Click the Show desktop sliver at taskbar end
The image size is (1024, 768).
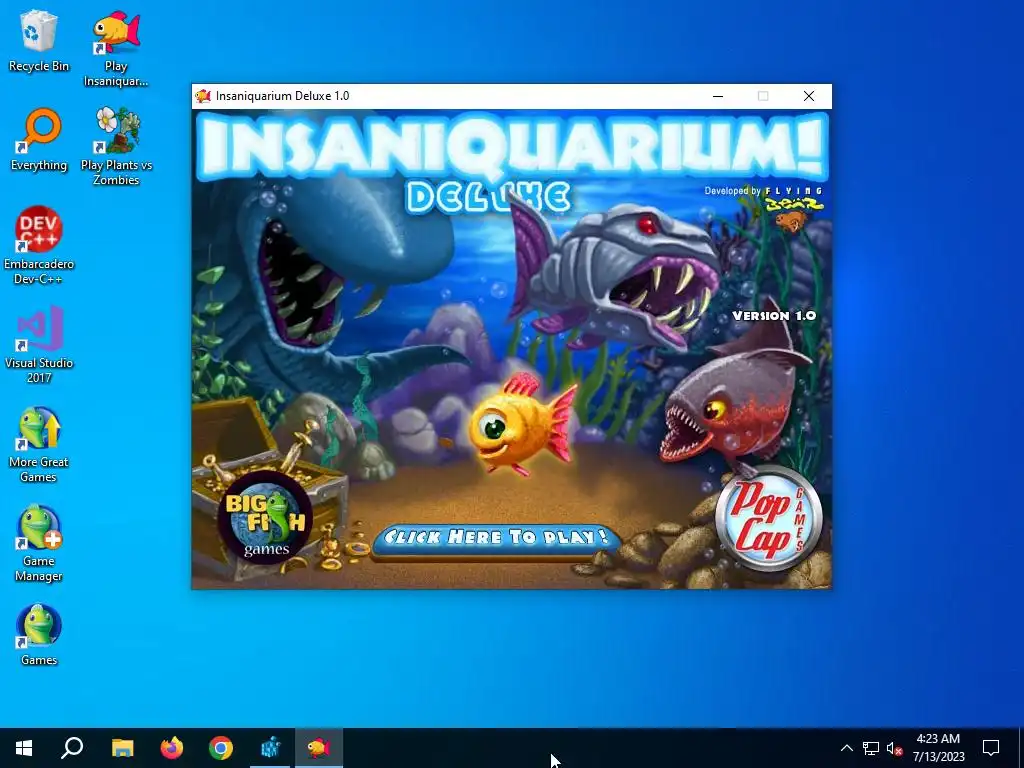click(x=1021, y=748)
